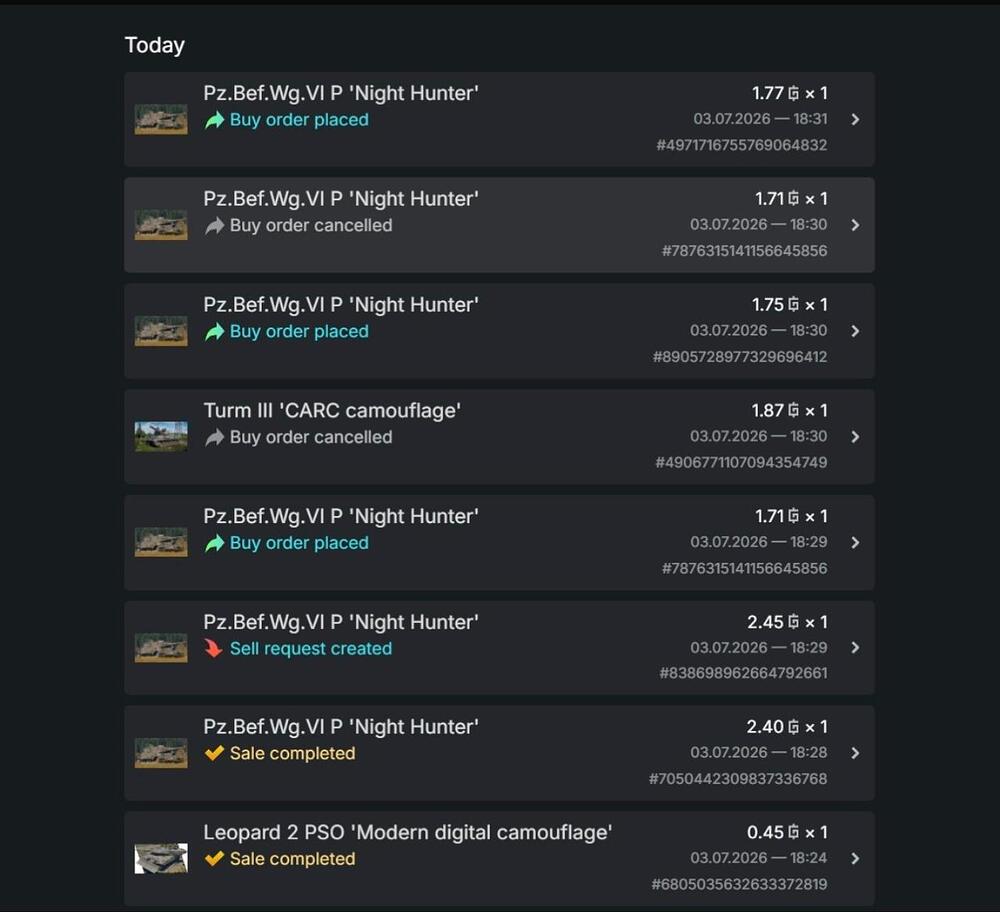Open Leopard 2 PSO camouflage thumbnail
Viewport: 1000px width, 912px height.
(x=161, y=858)
